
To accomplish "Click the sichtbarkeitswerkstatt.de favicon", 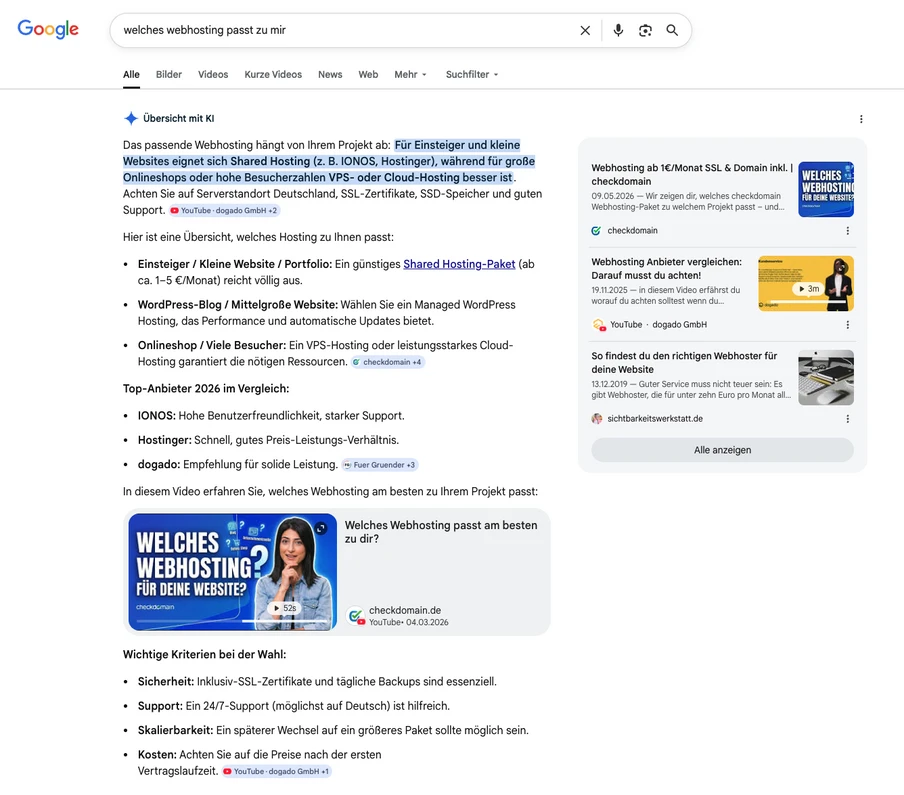I will click(x=597, y=419).
